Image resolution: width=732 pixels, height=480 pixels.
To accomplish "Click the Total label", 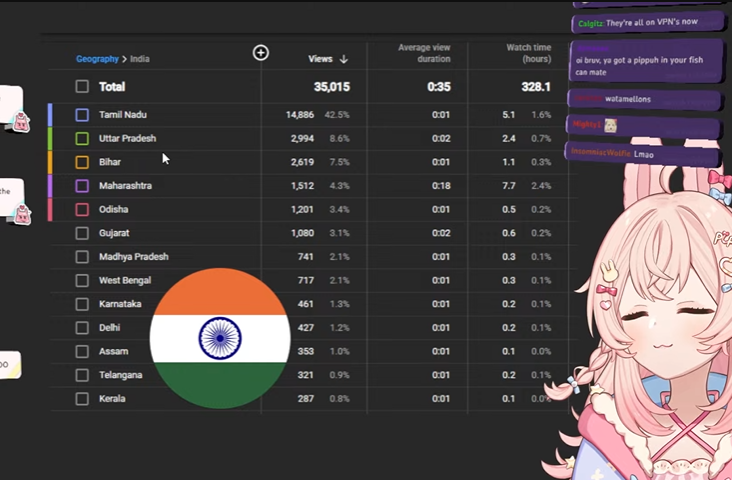I will [112, 86].
